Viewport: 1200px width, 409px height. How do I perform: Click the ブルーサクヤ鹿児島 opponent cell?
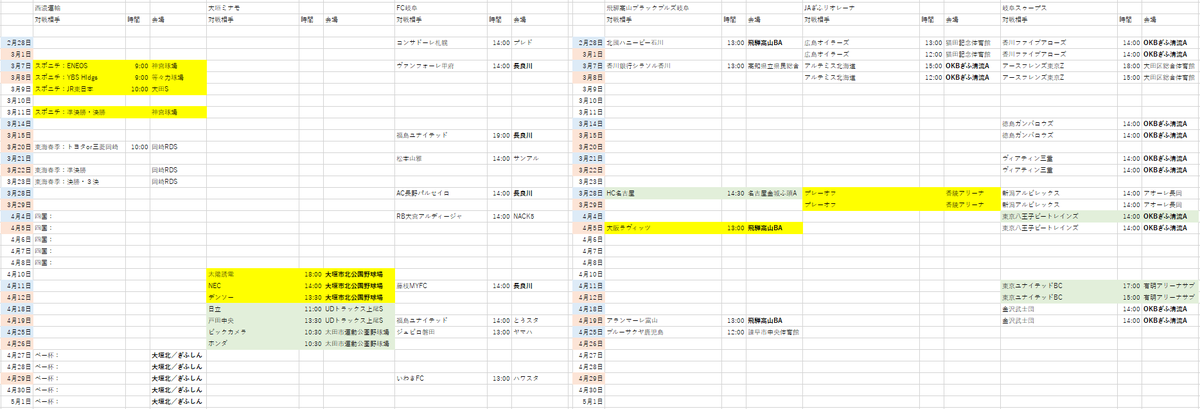click(665, 332)
